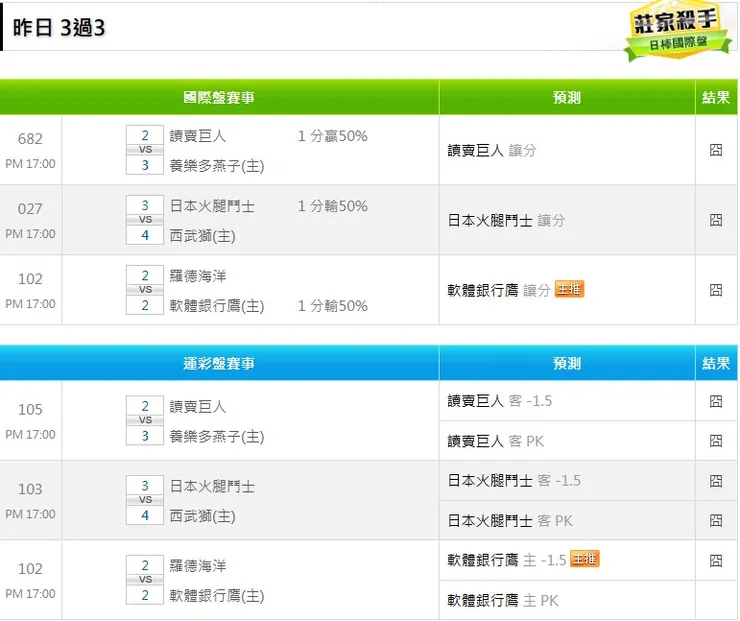Click 1 分輸50% next to 軟體銀行鷹(主)
This screenshot has width=740, height=621.
tap(333, 305)
